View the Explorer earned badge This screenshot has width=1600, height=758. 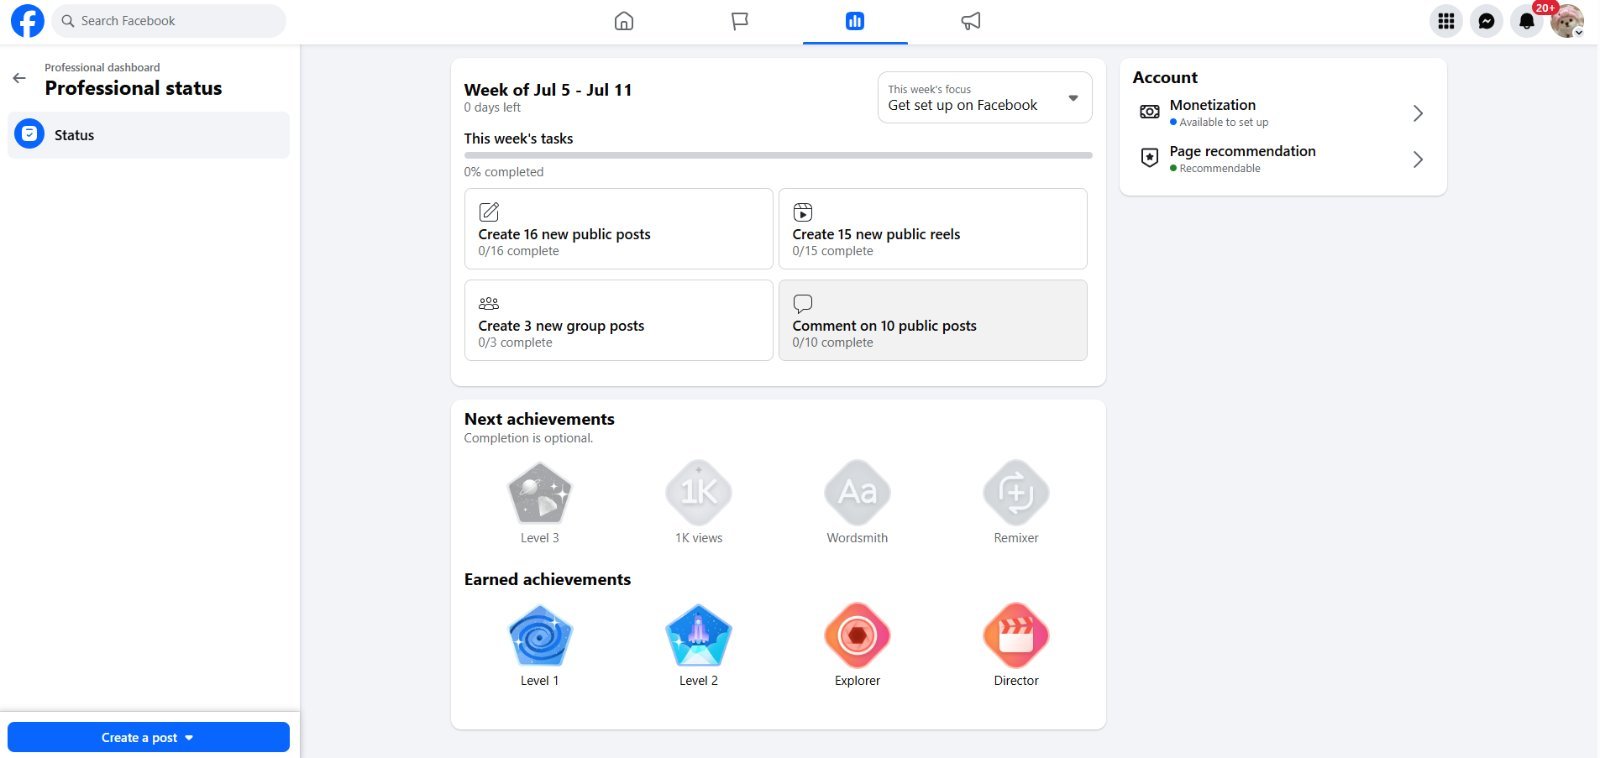point(857,636)
